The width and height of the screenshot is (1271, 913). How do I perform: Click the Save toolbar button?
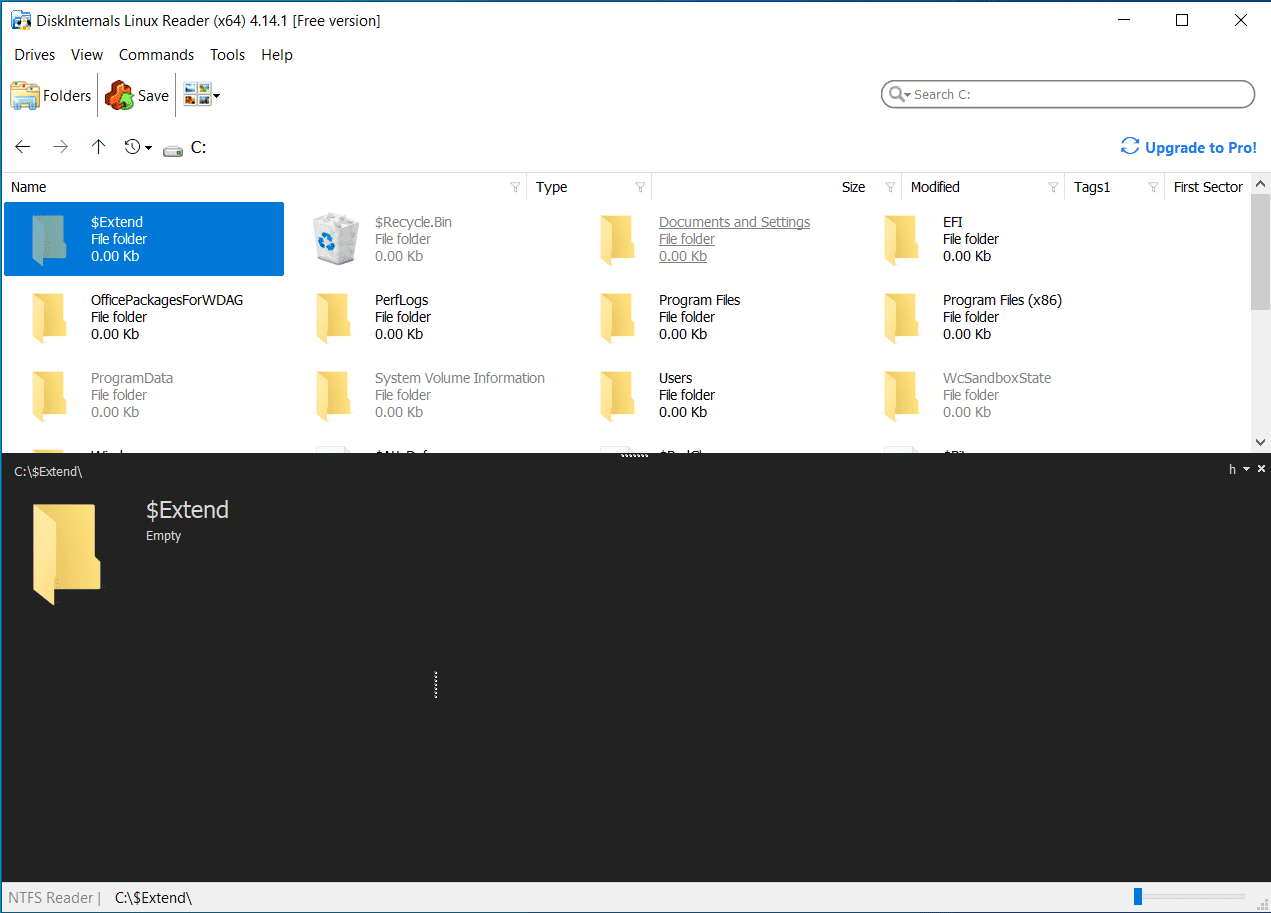pyautogui.click(x=137, y=96)
